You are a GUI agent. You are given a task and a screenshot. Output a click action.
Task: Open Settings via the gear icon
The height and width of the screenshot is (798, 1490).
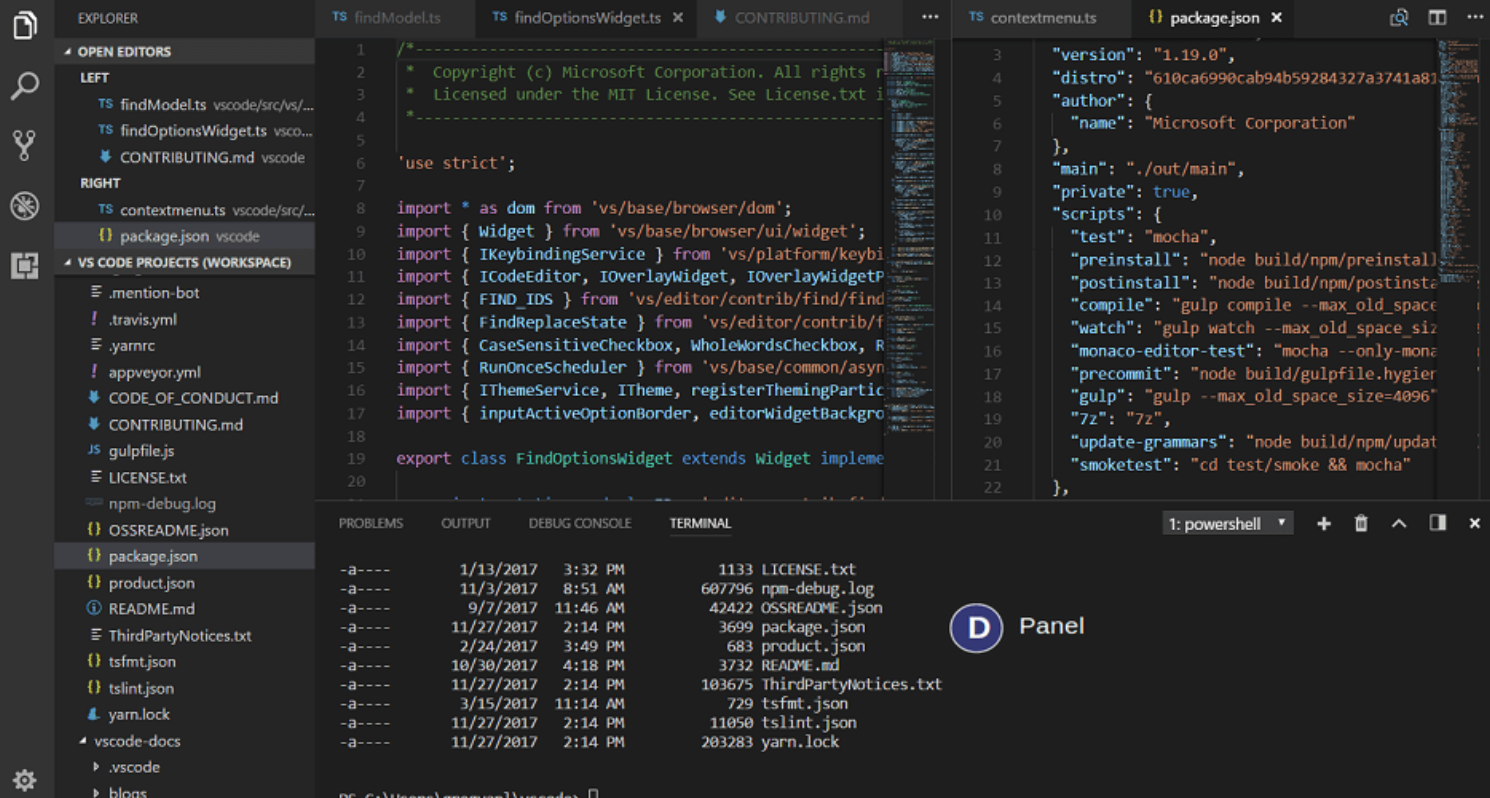(24, 780)
